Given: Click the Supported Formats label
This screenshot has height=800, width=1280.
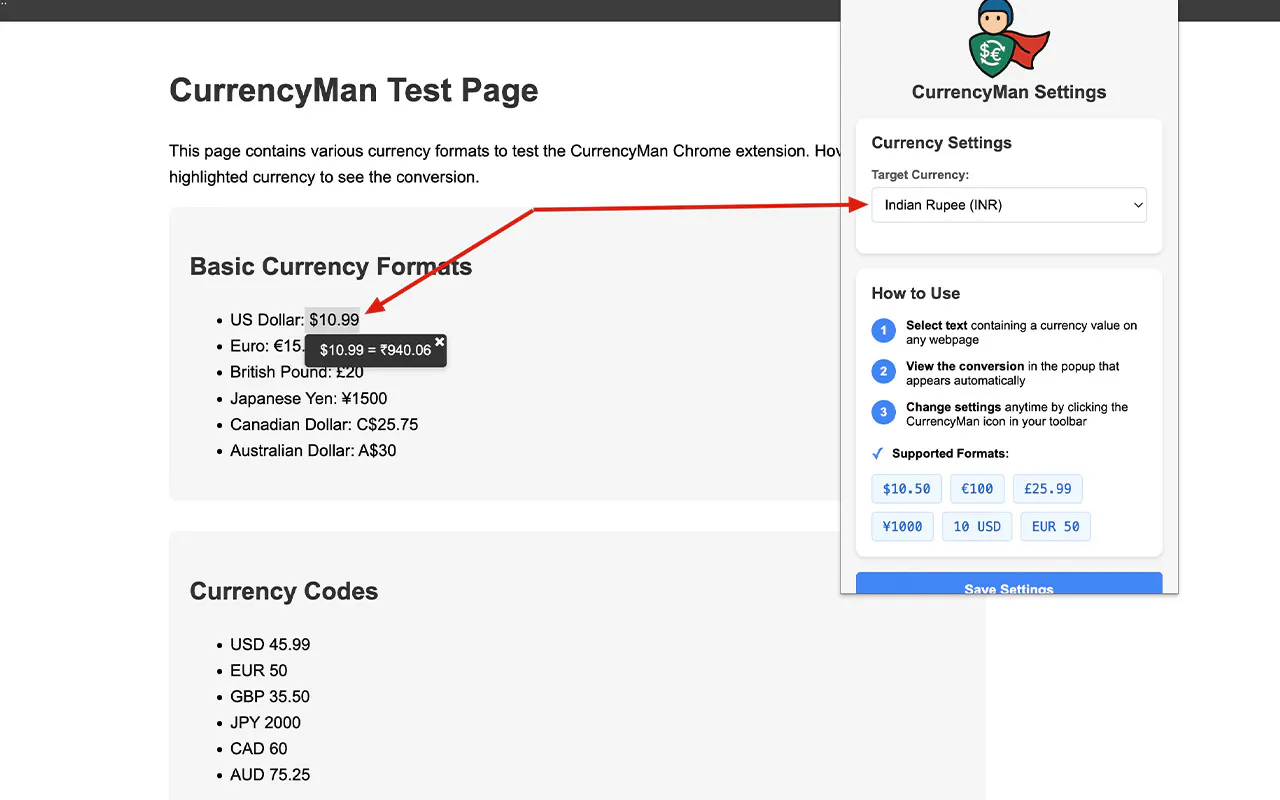Looking at the screenshot, I should click(x=950, y=453).
